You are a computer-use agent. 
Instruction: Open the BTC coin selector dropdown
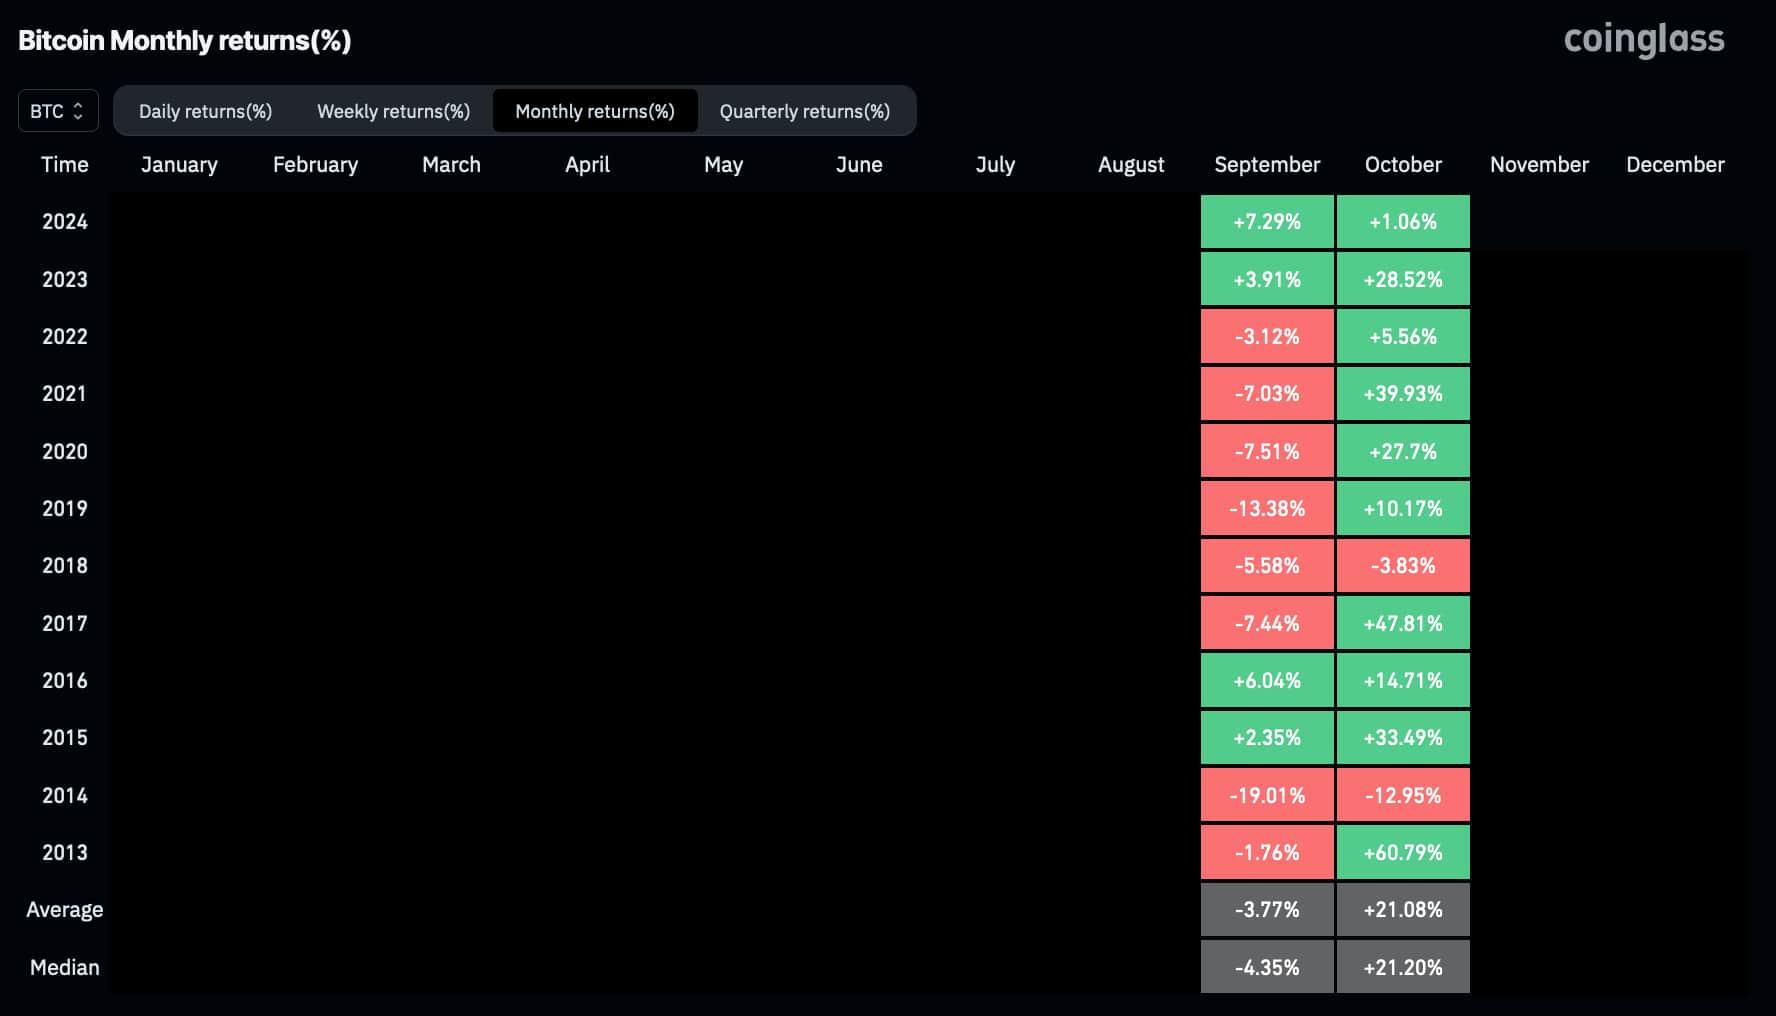(x=58, y=111)
